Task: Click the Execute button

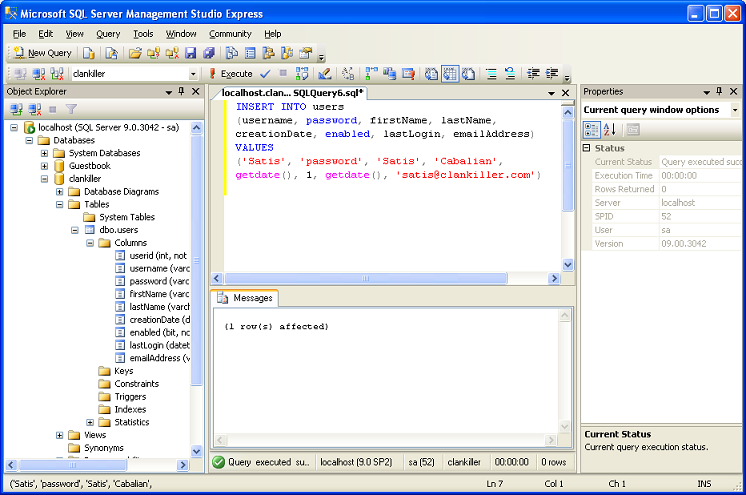Action: [x=231, y=74]
